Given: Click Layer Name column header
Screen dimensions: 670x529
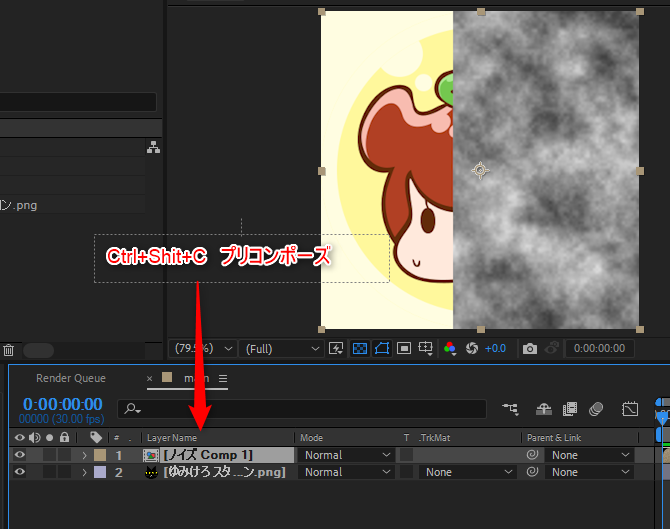Looking at the screenshot, I should tap(172, 438).
